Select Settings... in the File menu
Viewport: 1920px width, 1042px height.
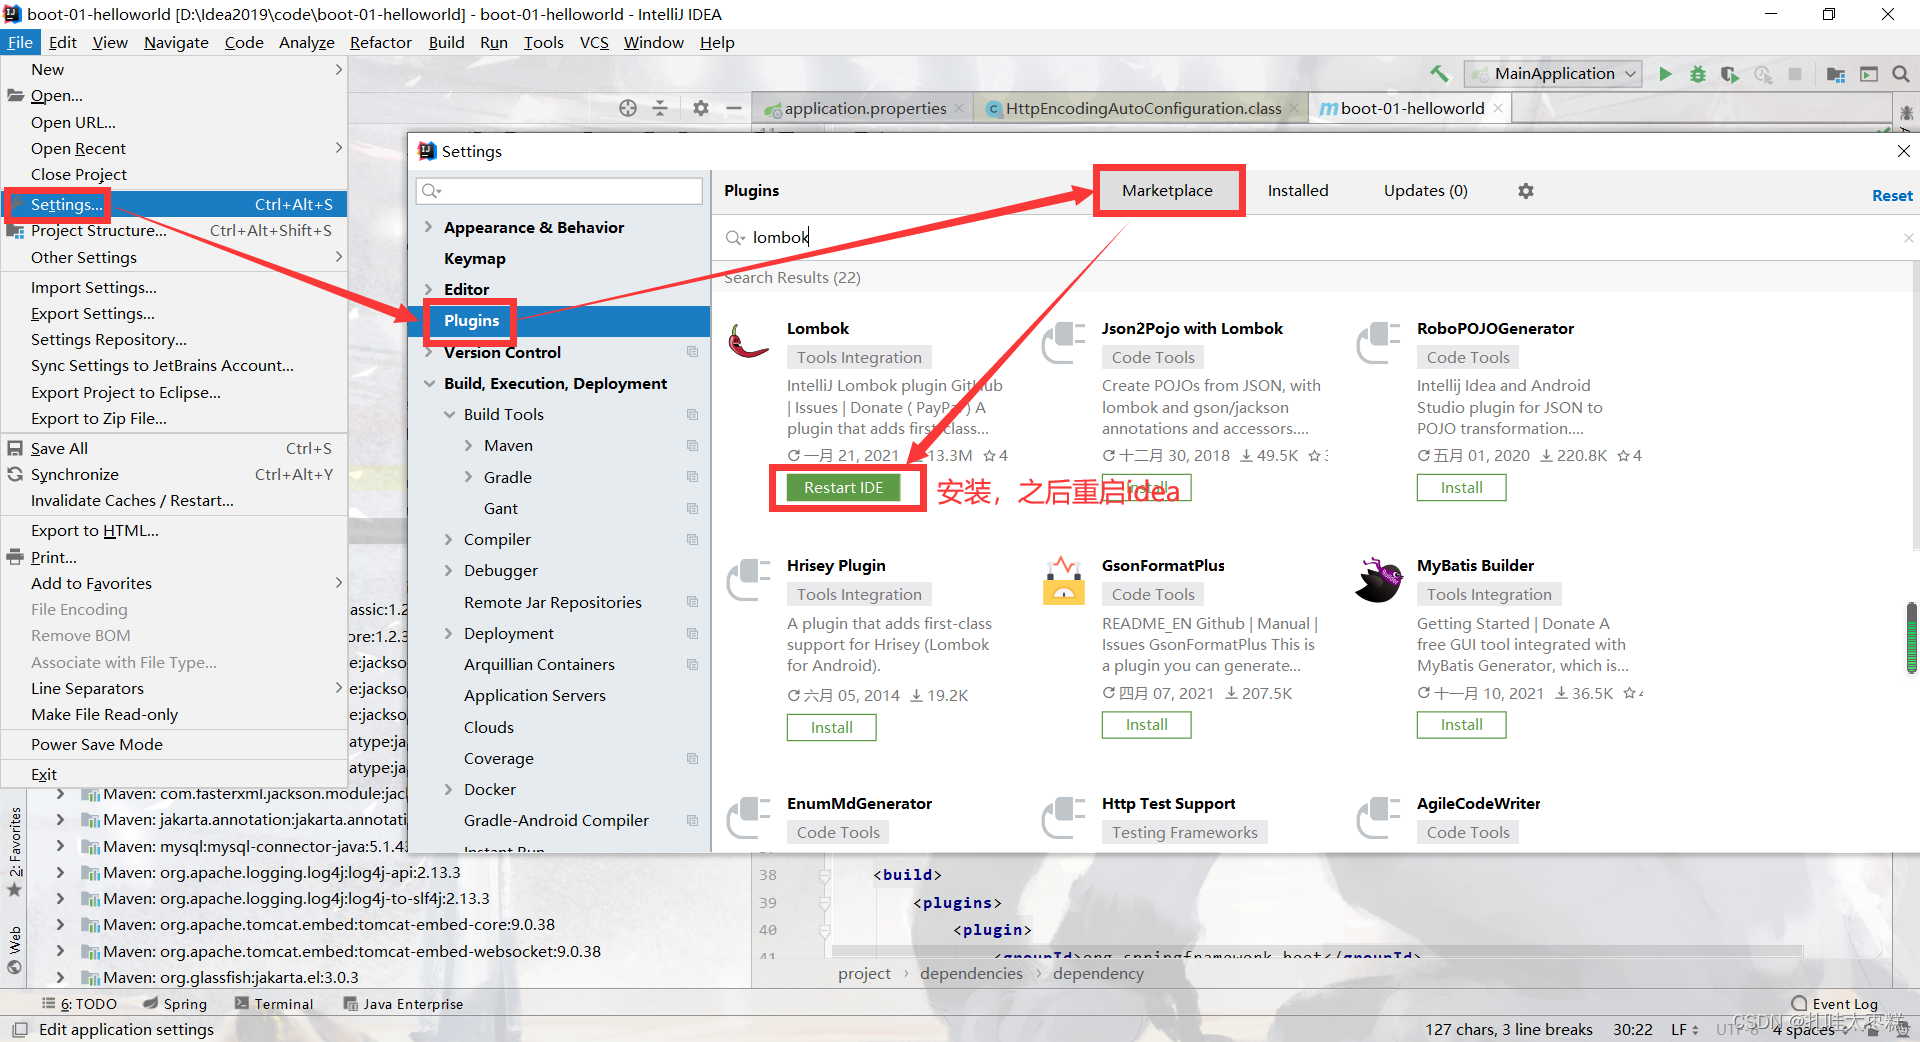(174, 204)
